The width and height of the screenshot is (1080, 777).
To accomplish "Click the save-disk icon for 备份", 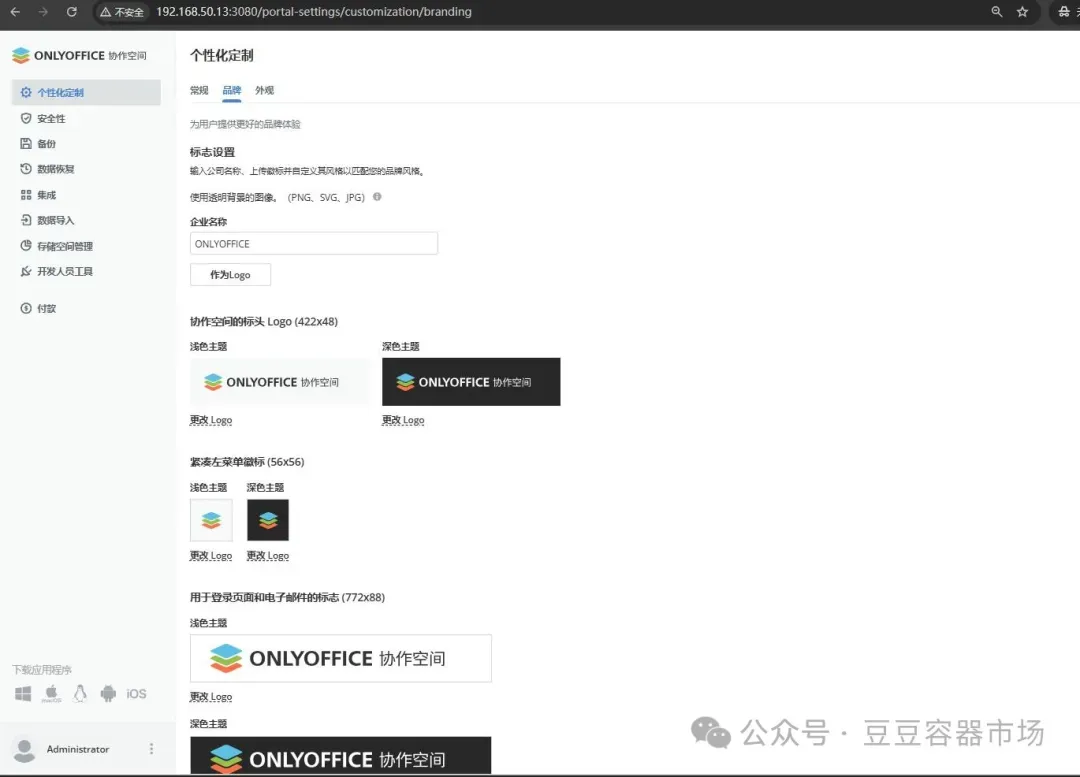I will 26,143.
